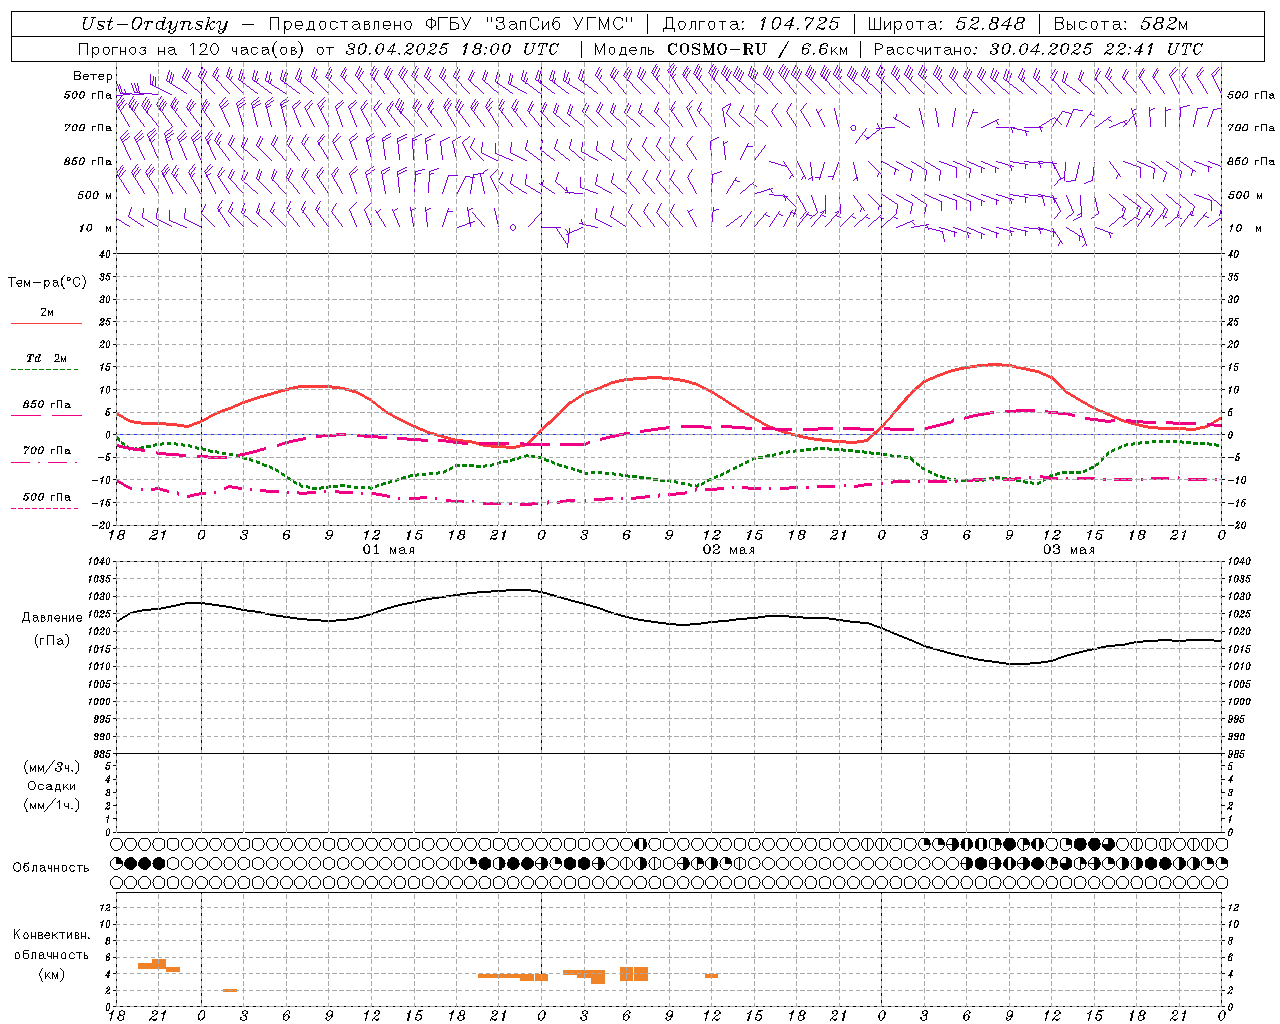Click the forecast start time 30.04.2025 18:00 UTC
1280x1024 pixels.
pos(452,49)
